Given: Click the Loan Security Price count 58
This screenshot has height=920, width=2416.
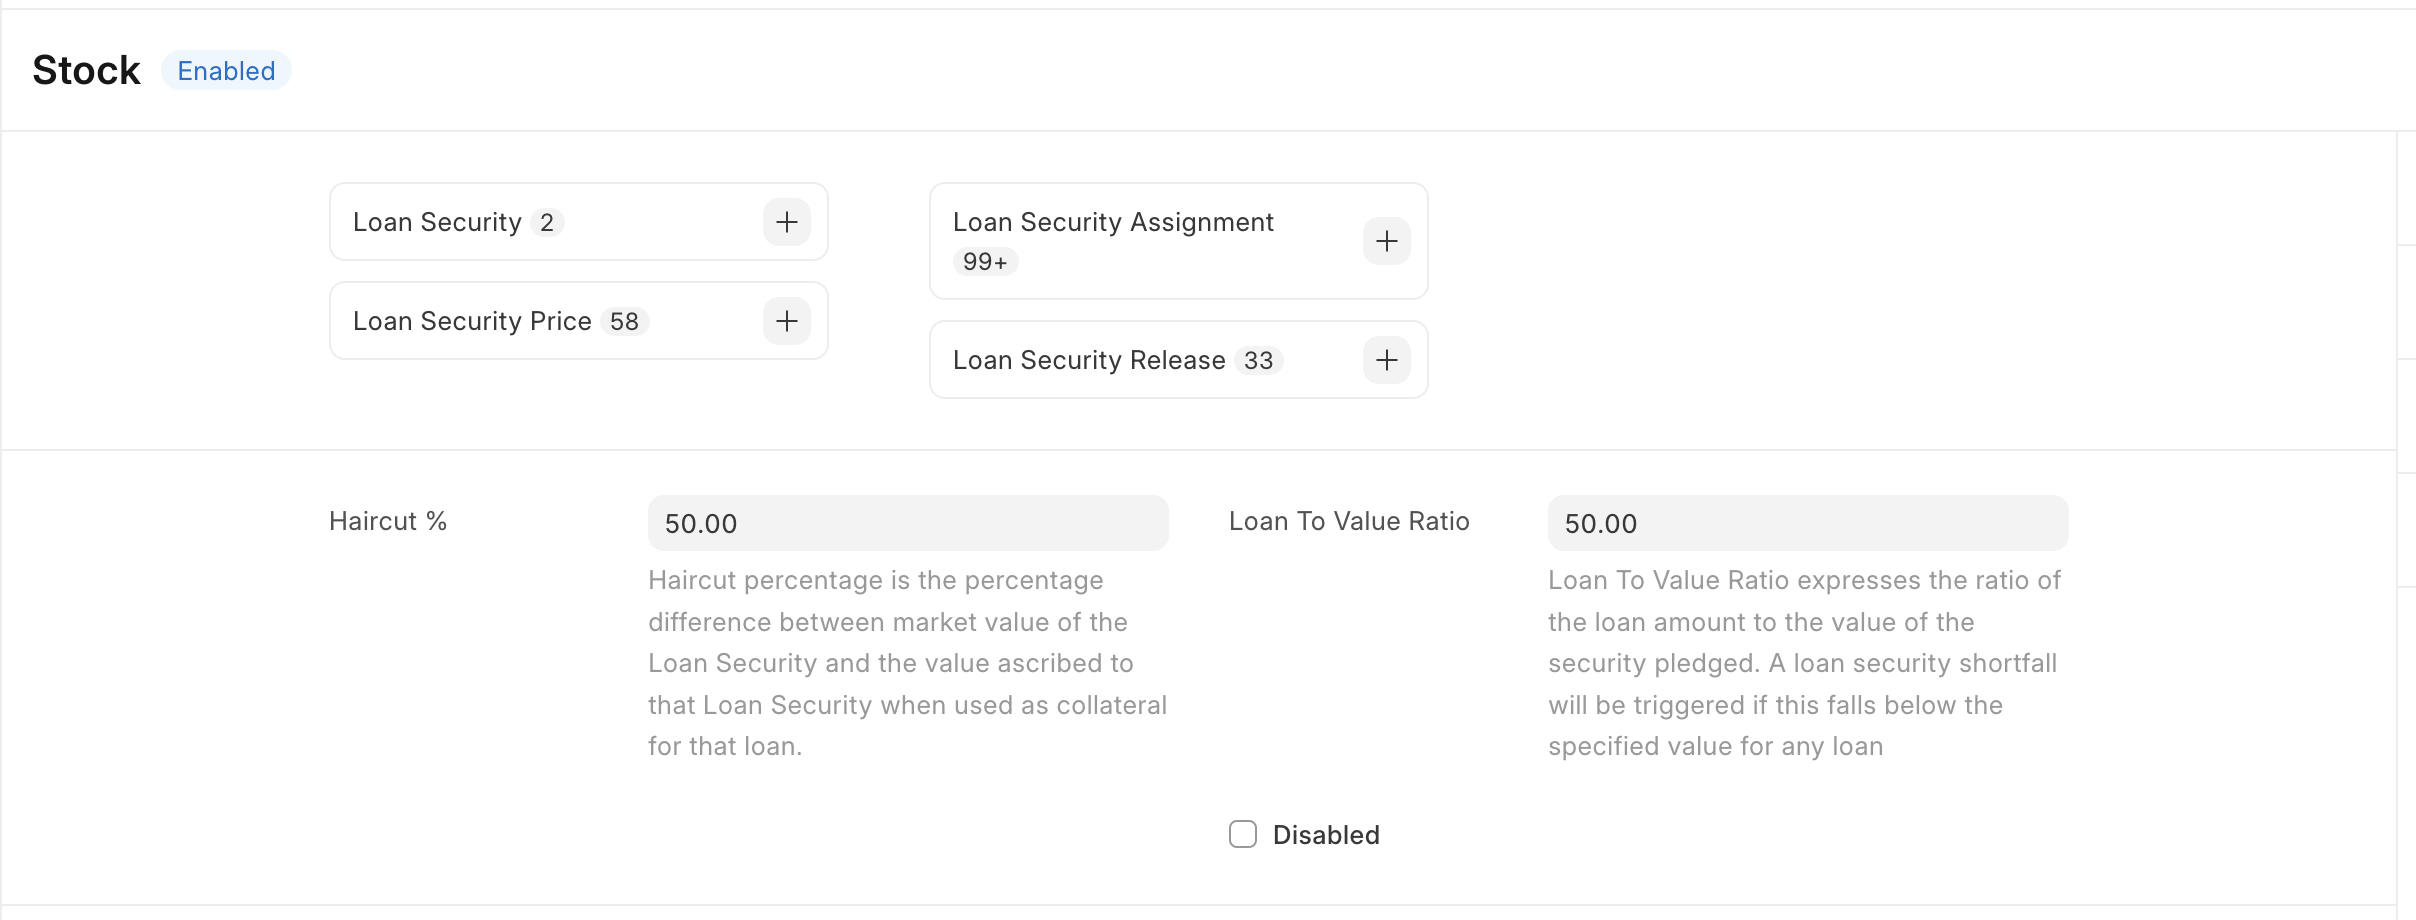Looking at the screenshot, I should (x=625, y=321).
